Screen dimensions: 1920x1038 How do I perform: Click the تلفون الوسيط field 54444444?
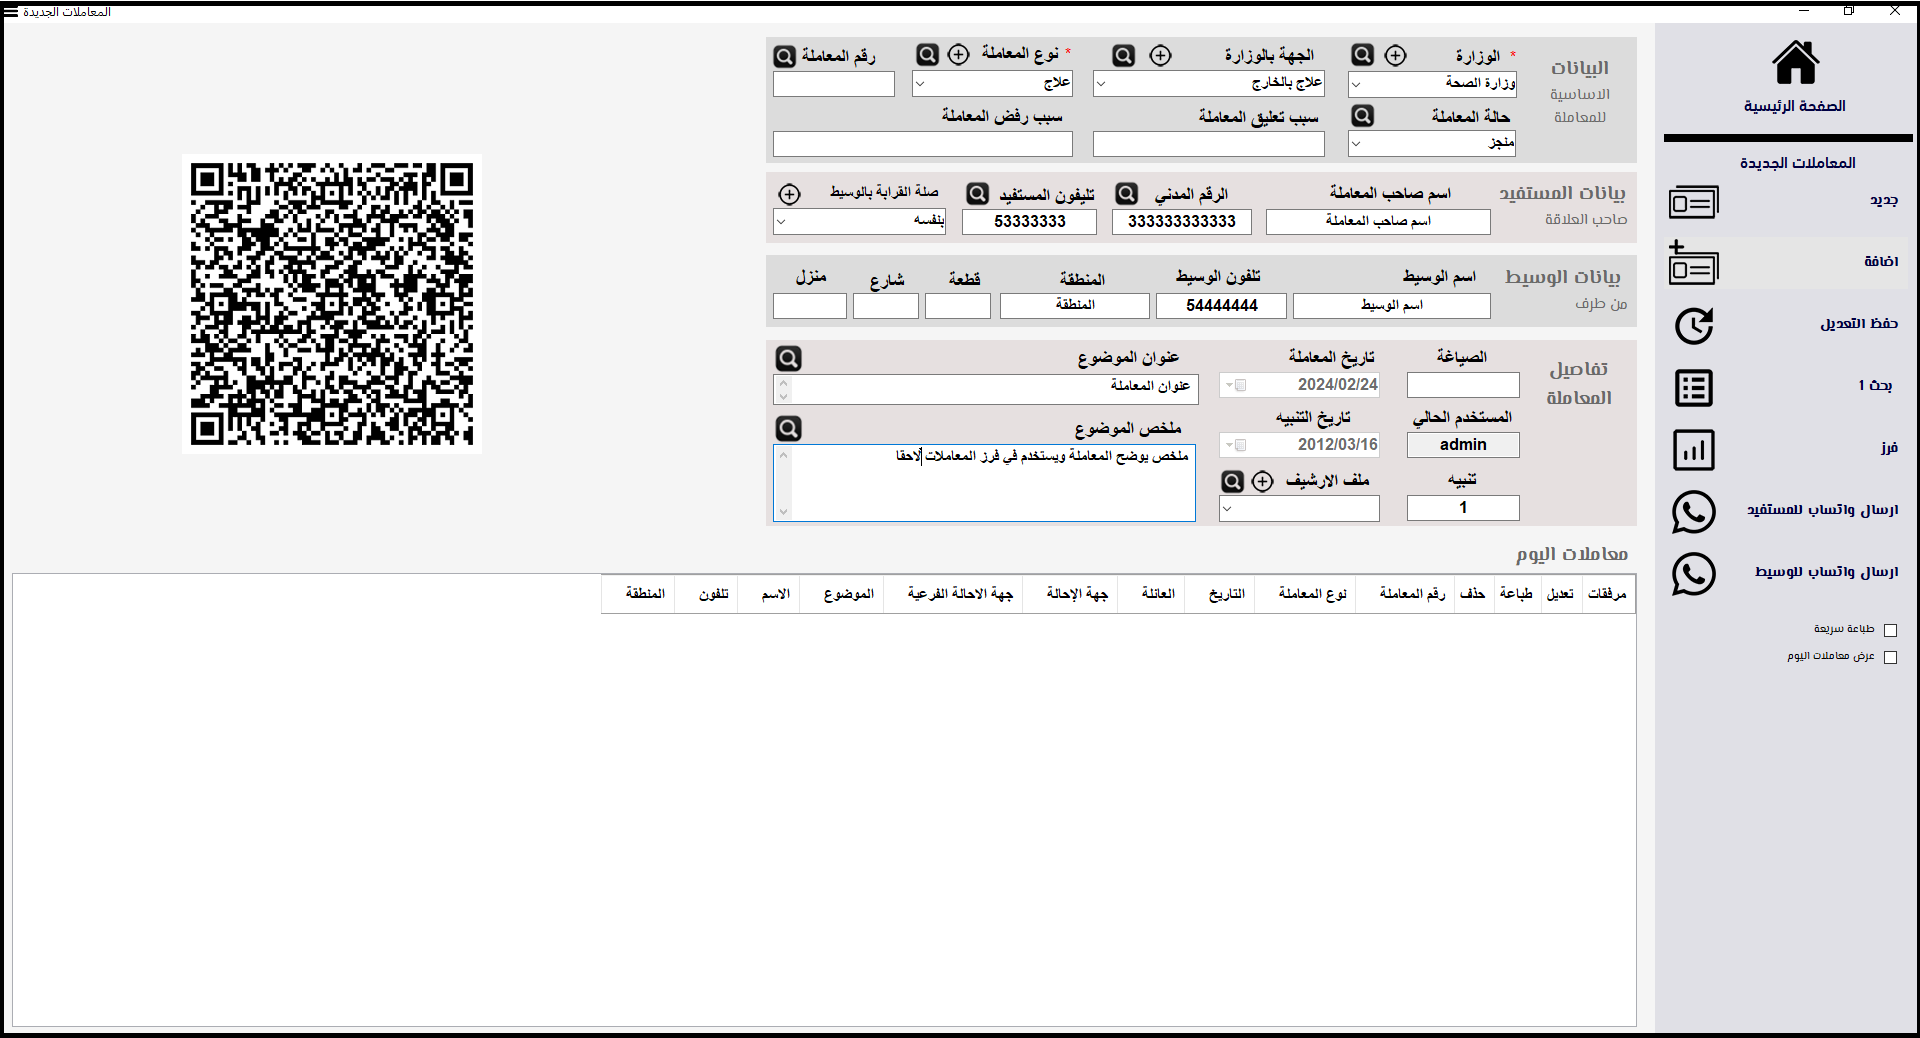click(x=1221, y=306)
